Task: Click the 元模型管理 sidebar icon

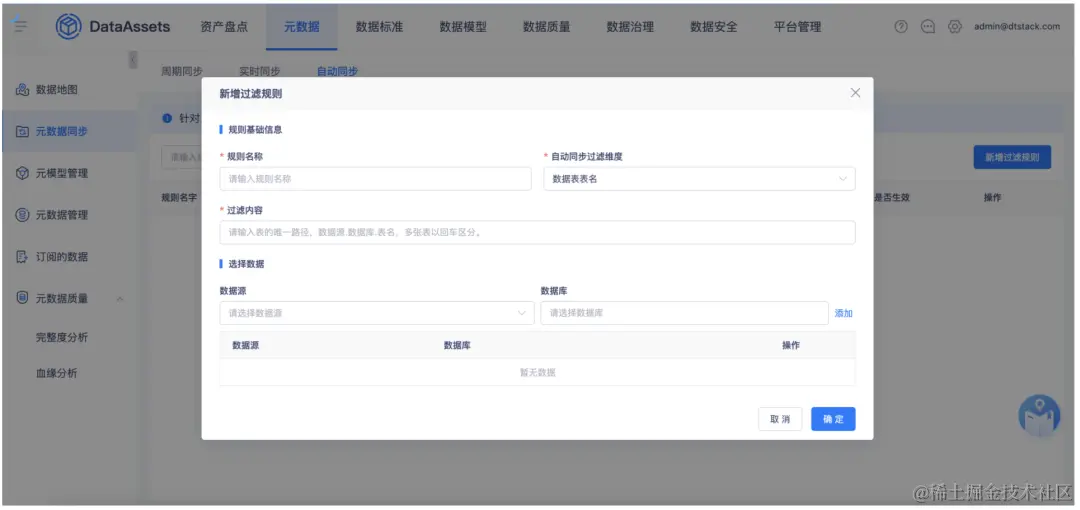Action: [22, 173]
